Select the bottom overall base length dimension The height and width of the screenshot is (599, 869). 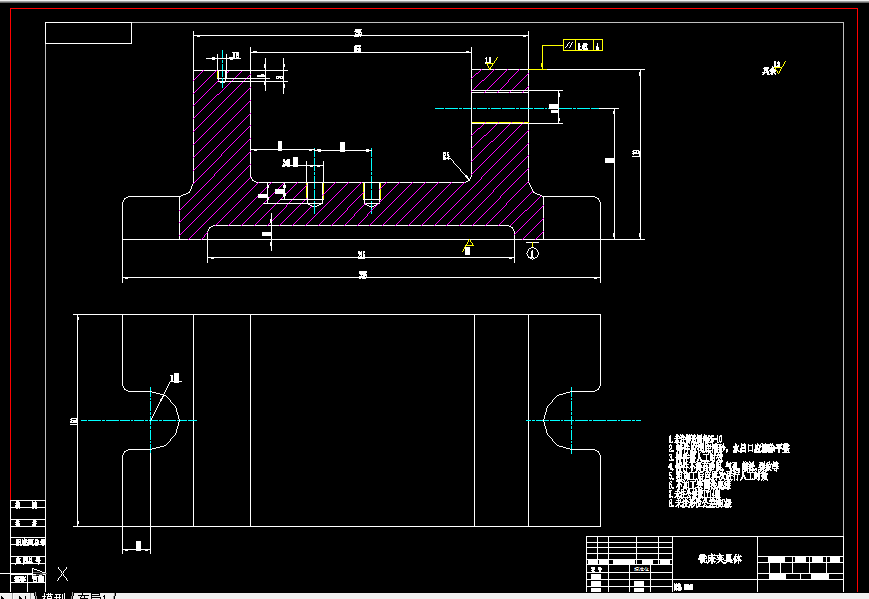point(362,275)
